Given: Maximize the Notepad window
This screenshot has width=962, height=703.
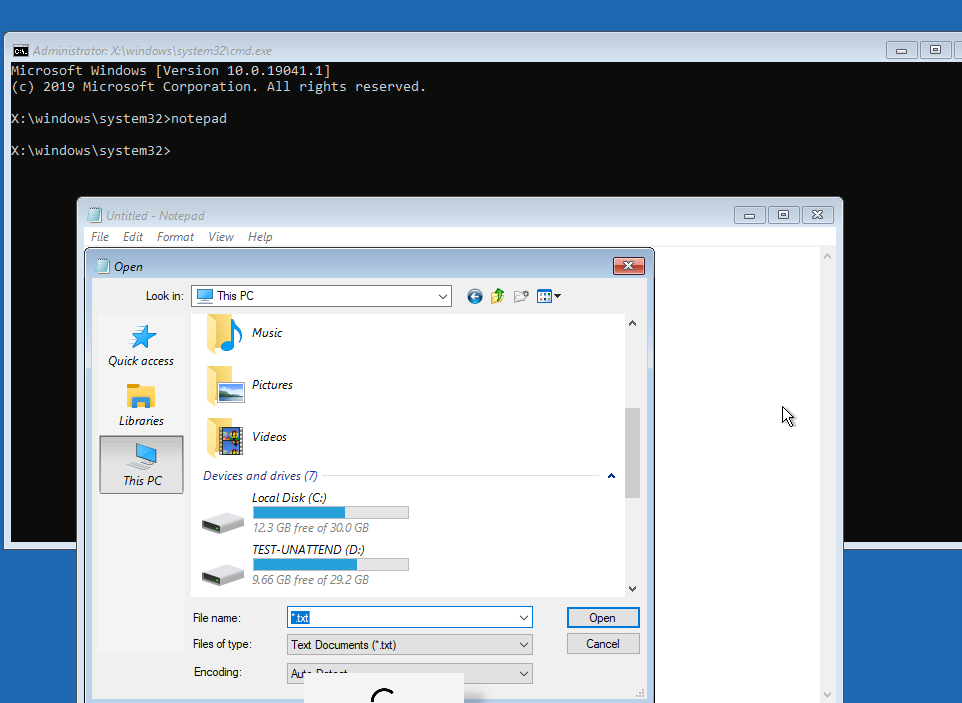Looking at the screenshot, I should pos(783,215).
